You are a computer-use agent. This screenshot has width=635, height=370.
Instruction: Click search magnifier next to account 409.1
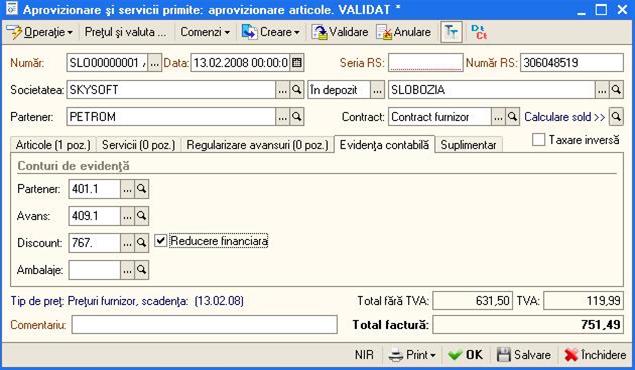141,216
